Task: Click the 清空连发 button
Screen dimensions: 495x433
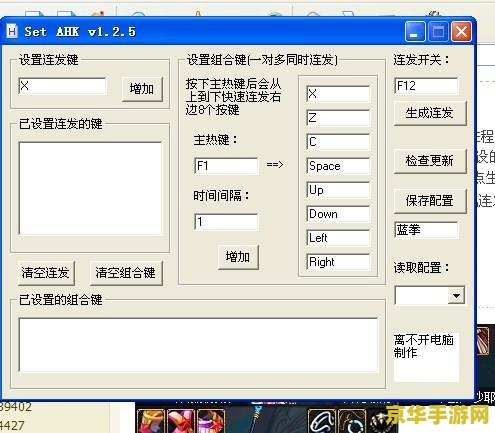Action: [x=46, y=273]
